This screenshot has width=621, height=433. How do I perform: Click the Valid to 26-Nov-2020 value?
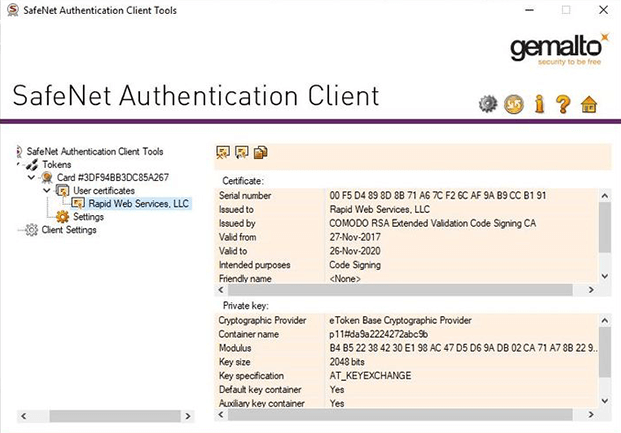coord(355,251)
